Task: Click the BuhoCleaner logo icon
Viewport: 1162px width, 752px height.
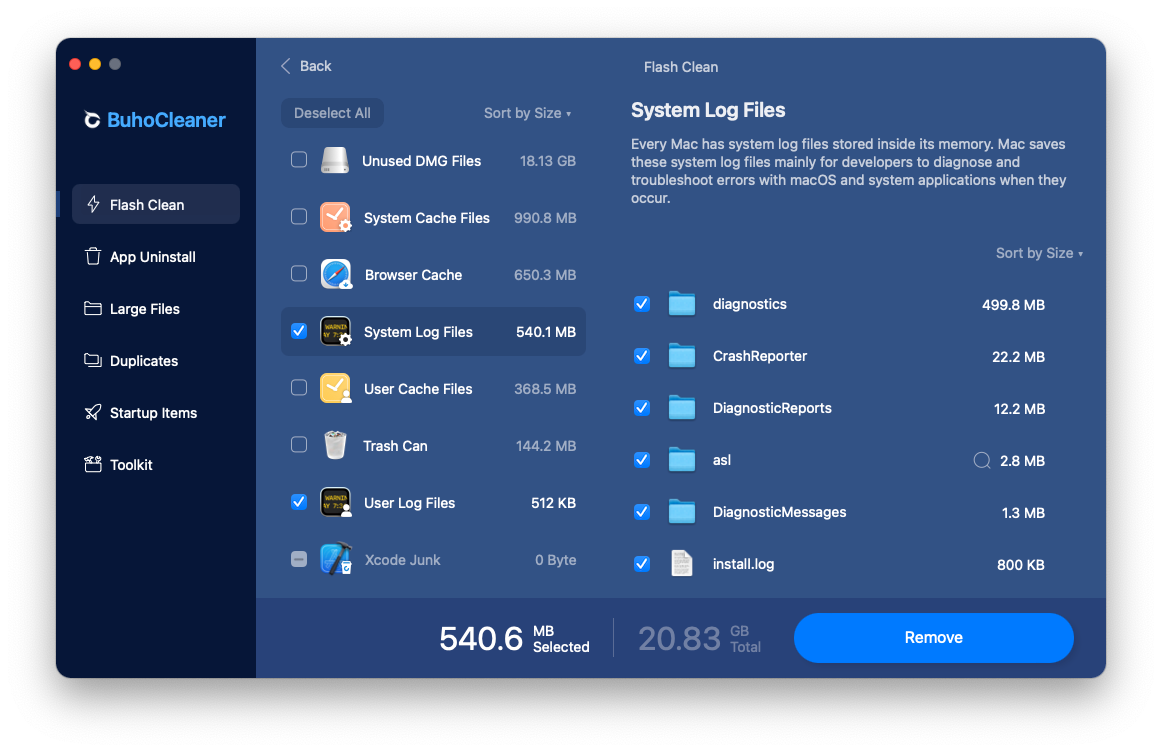Action: 92,120
